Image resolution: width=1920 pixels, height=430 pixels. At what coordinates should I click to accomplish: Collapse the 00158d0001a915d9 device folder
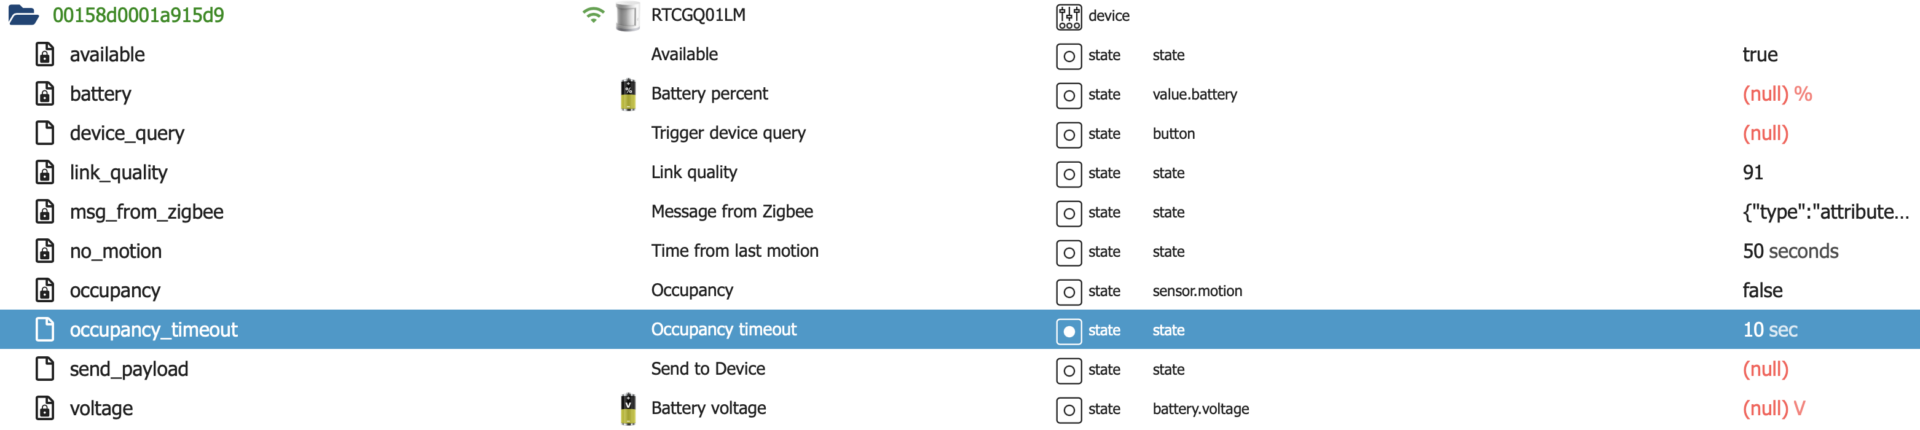[23, 15]
